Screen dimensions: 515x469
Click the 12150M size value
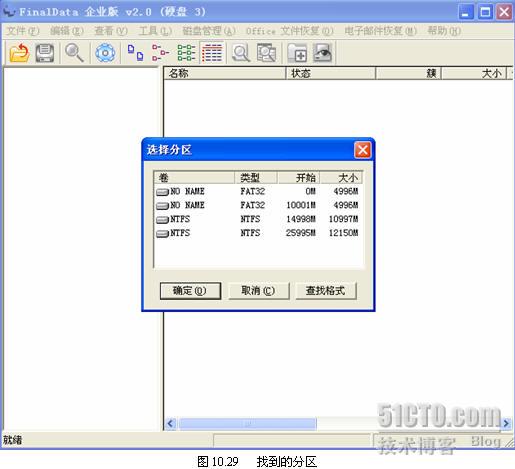click(x=343, y=233)
